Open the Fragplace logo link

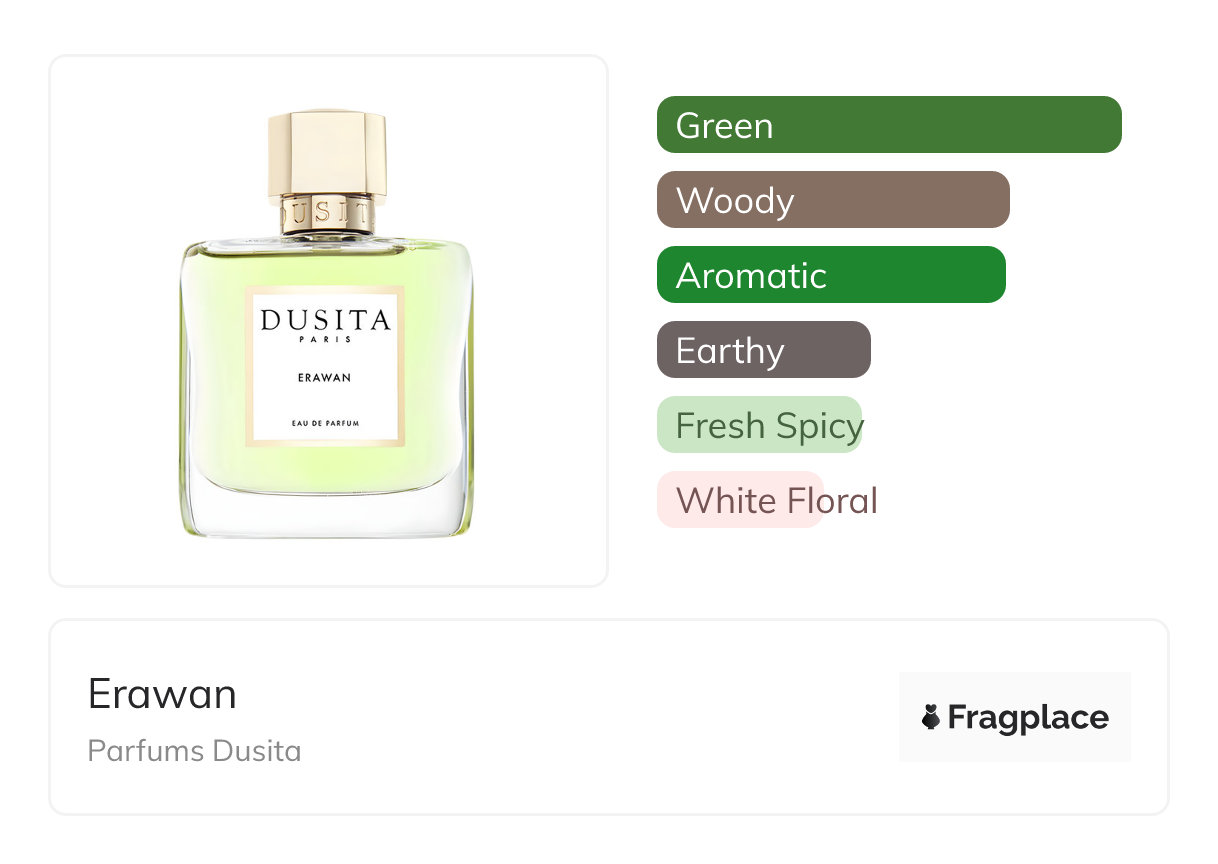(1015, 717)
